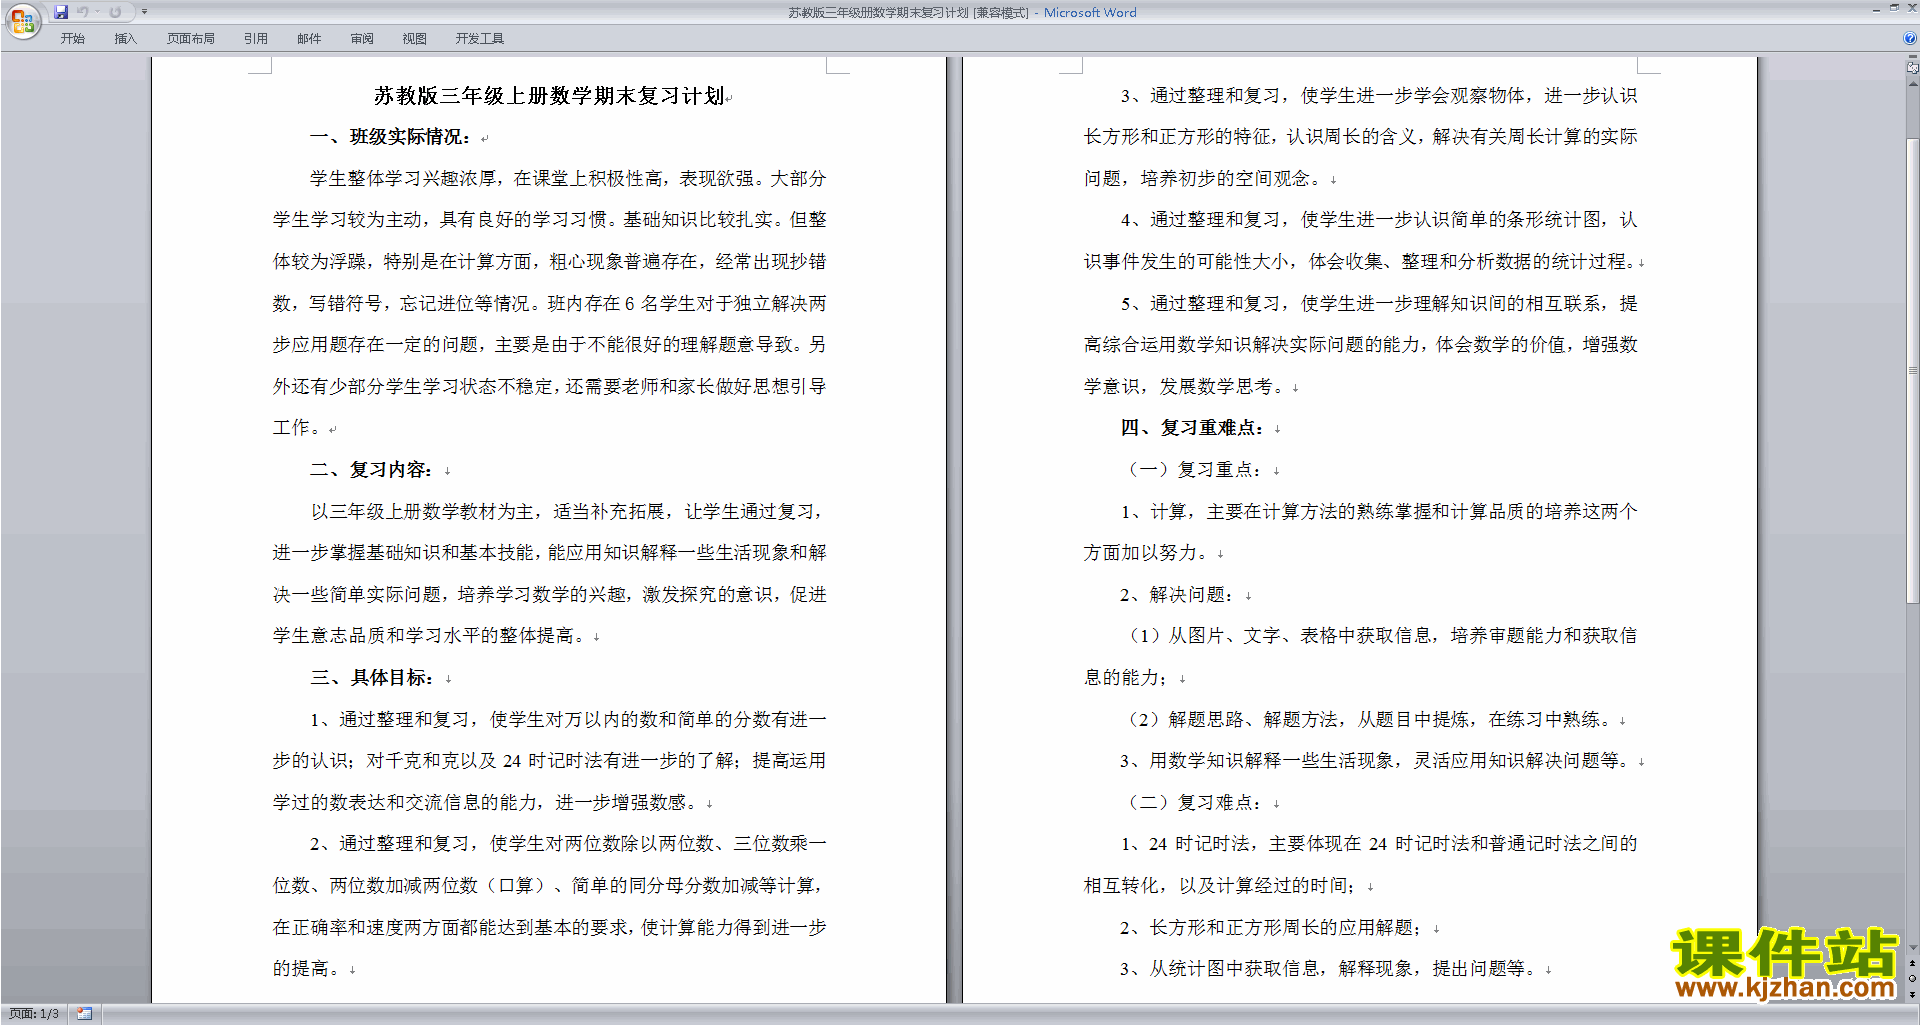
Task: Click the Undo arrow icon
Action: coord(83,12)
